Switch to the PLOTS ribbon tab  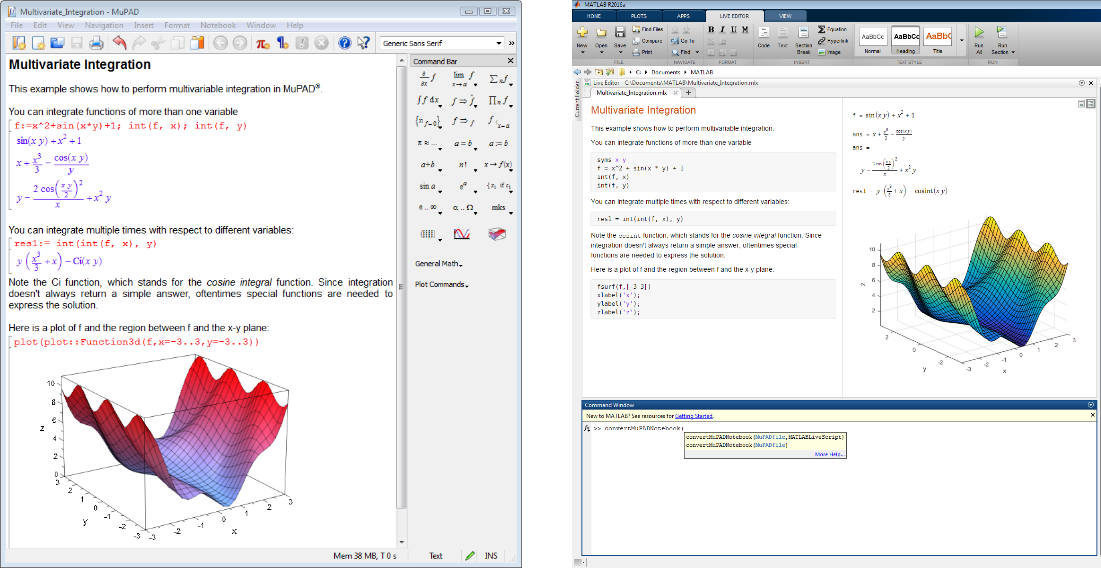639,16
